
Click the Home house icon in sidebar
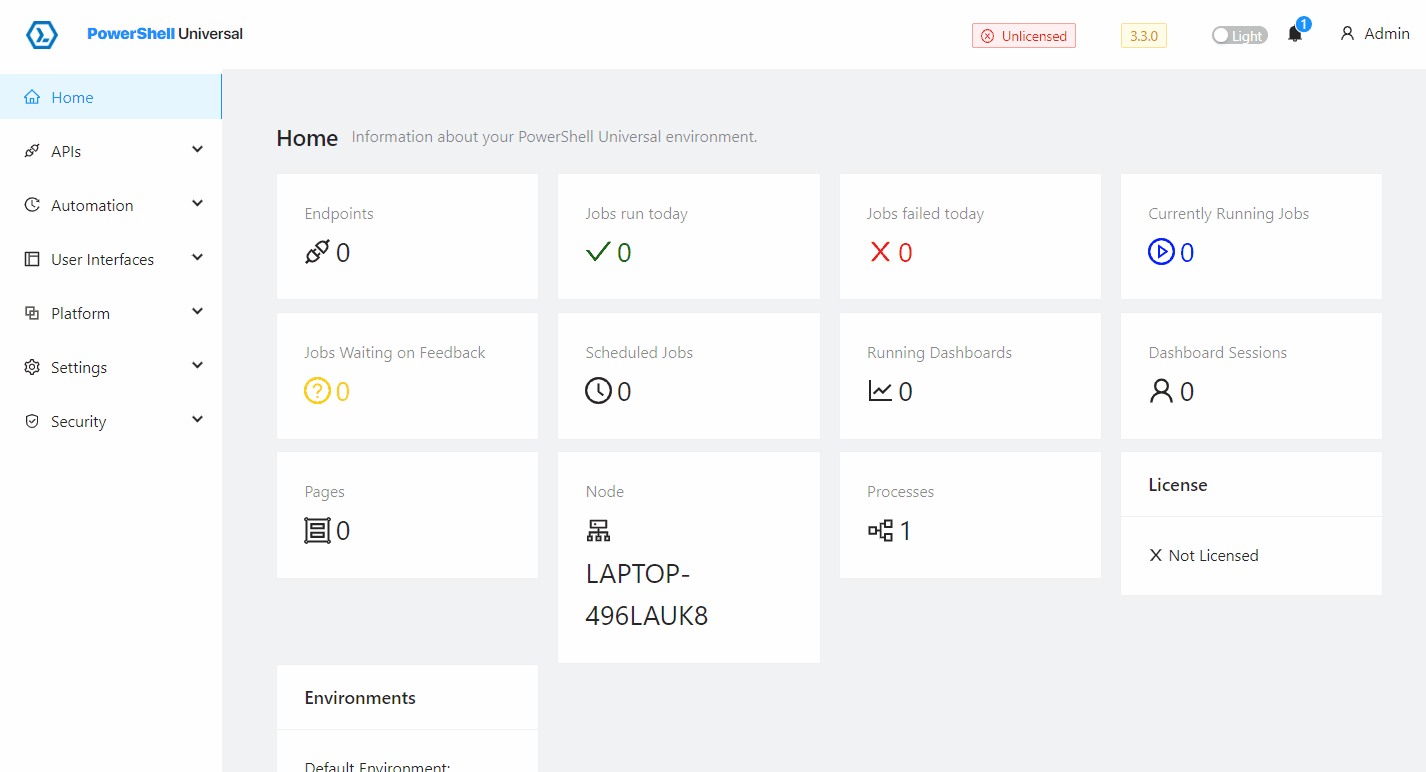click(x=32, y=97)
